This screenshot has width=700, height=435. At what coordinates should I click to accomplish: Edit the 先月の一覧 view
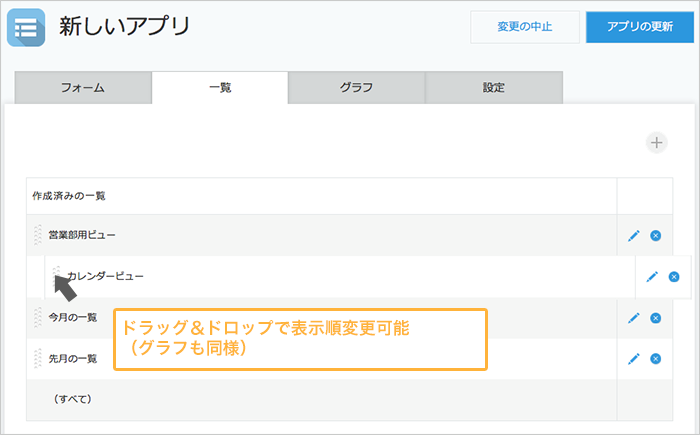click(x=633, y=358)
